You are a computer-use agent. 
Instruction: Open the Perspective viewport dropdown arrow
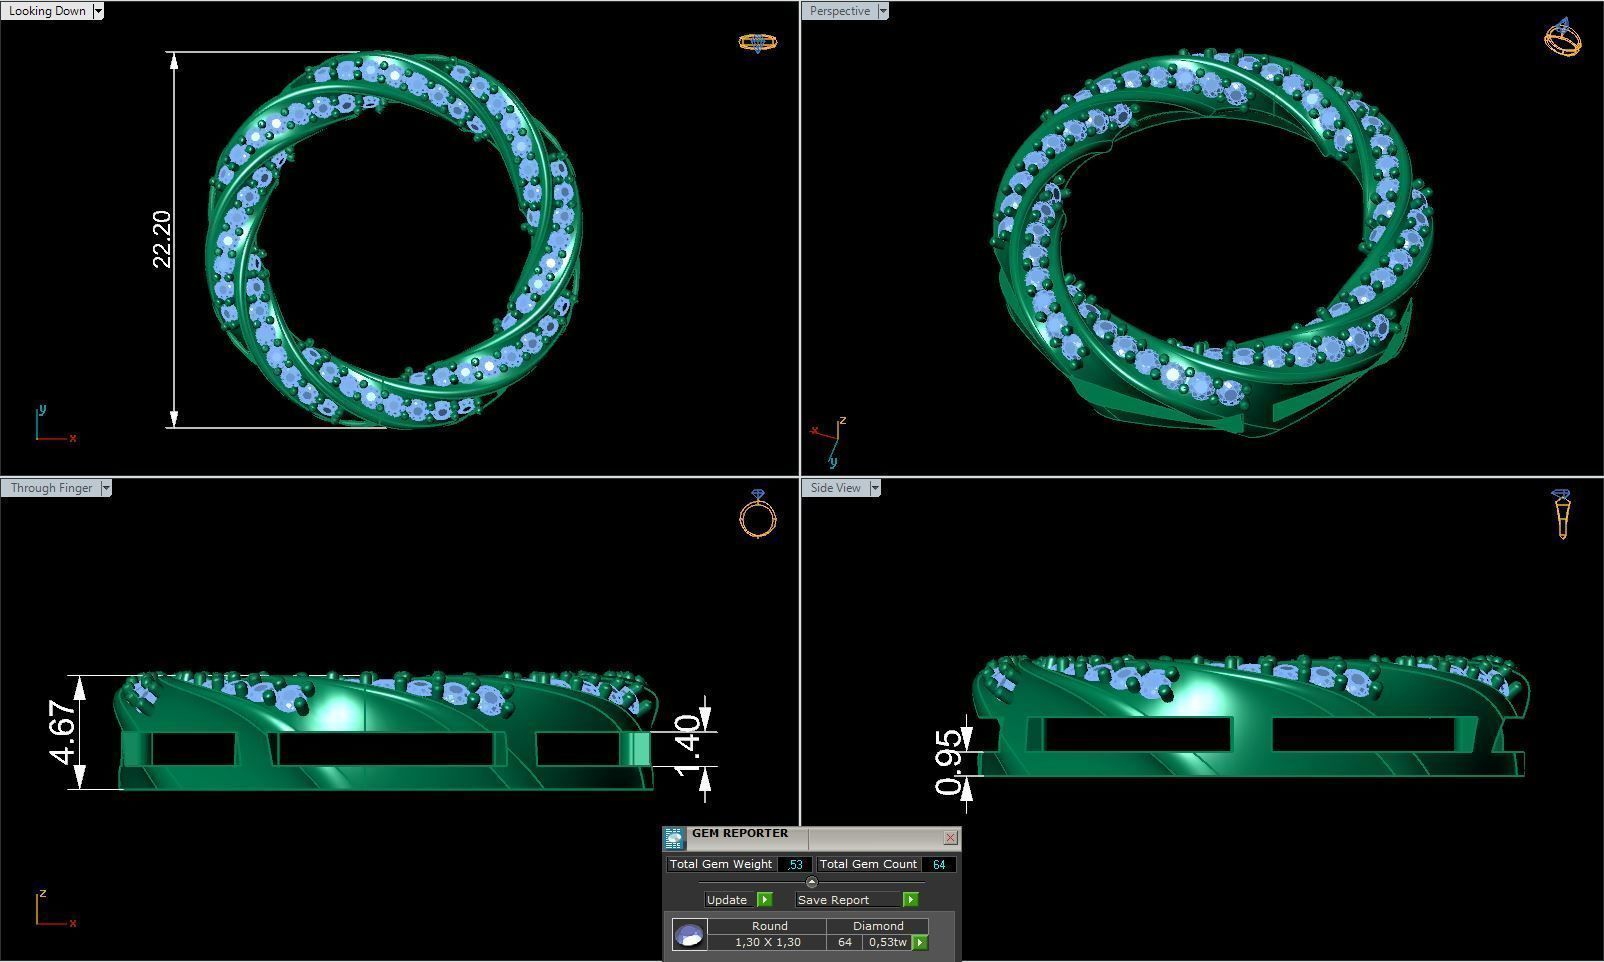882,11
